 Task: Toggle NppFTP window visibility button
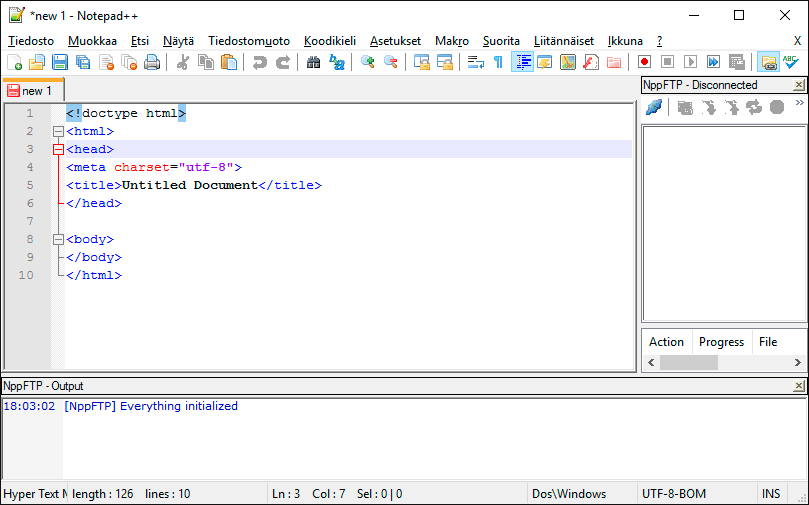click(768, 62)
